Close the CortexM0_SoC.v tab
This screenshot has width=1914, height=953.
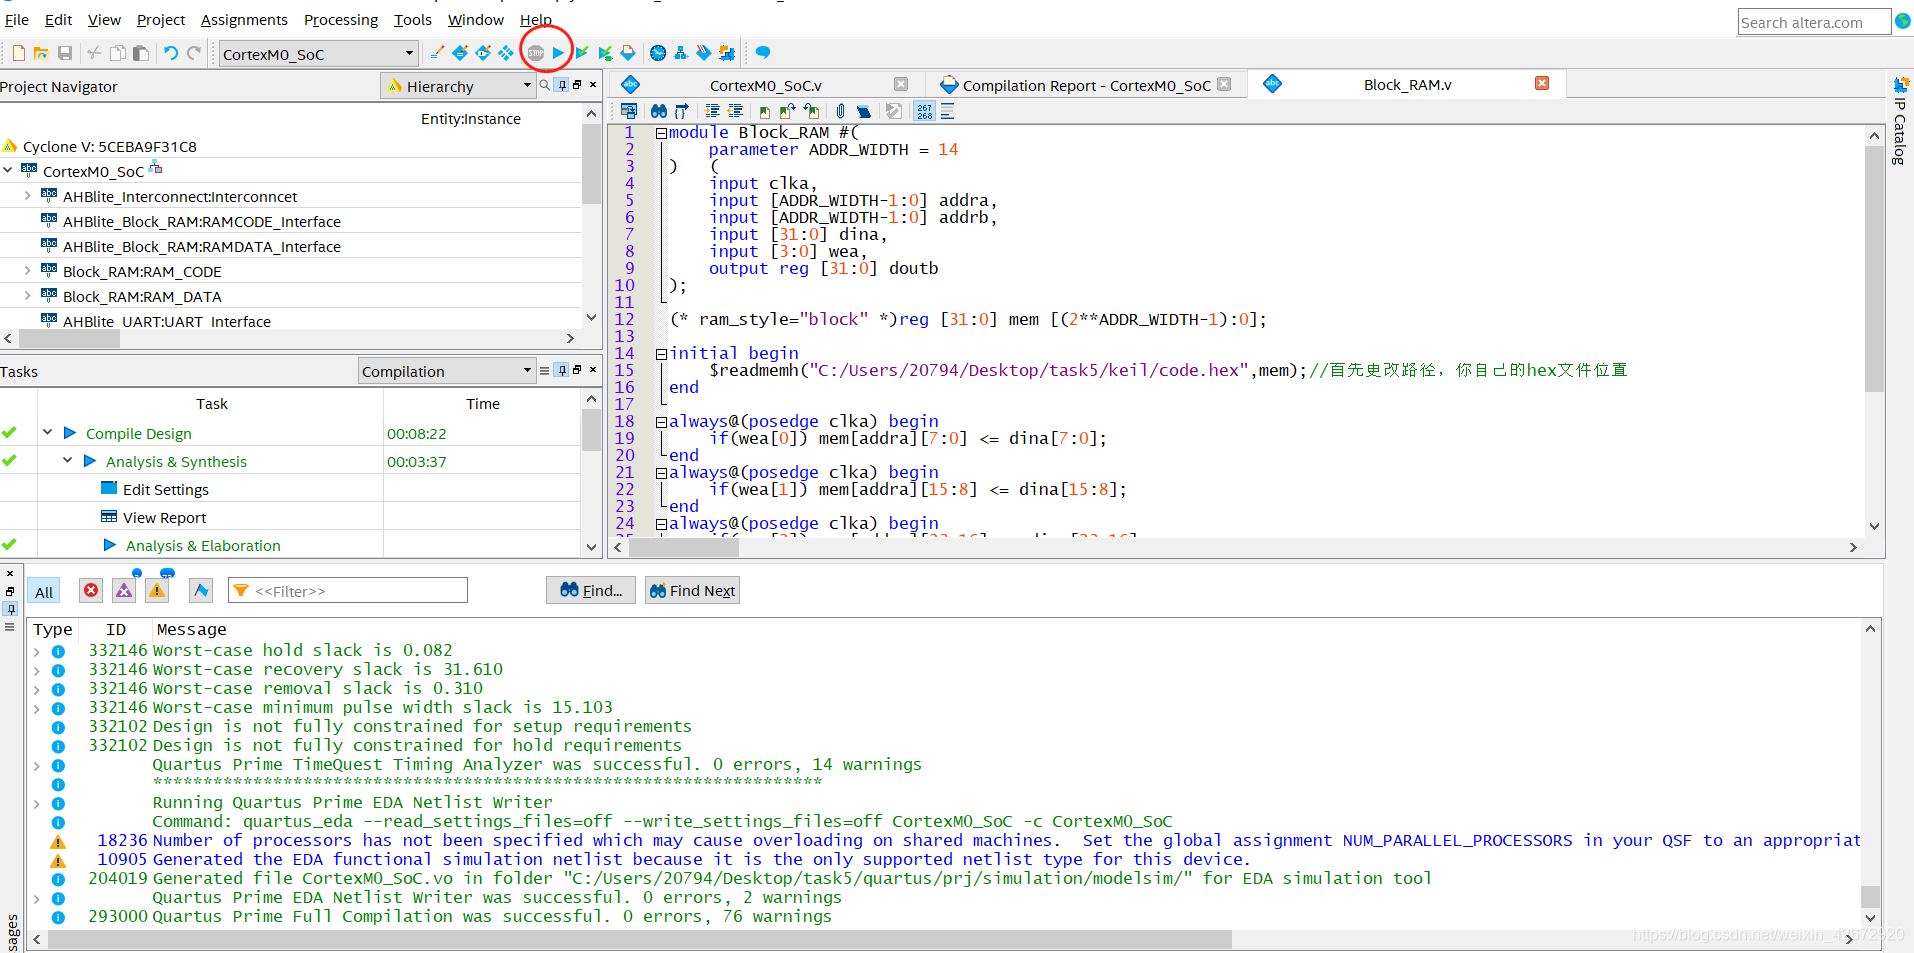(901, 84)
